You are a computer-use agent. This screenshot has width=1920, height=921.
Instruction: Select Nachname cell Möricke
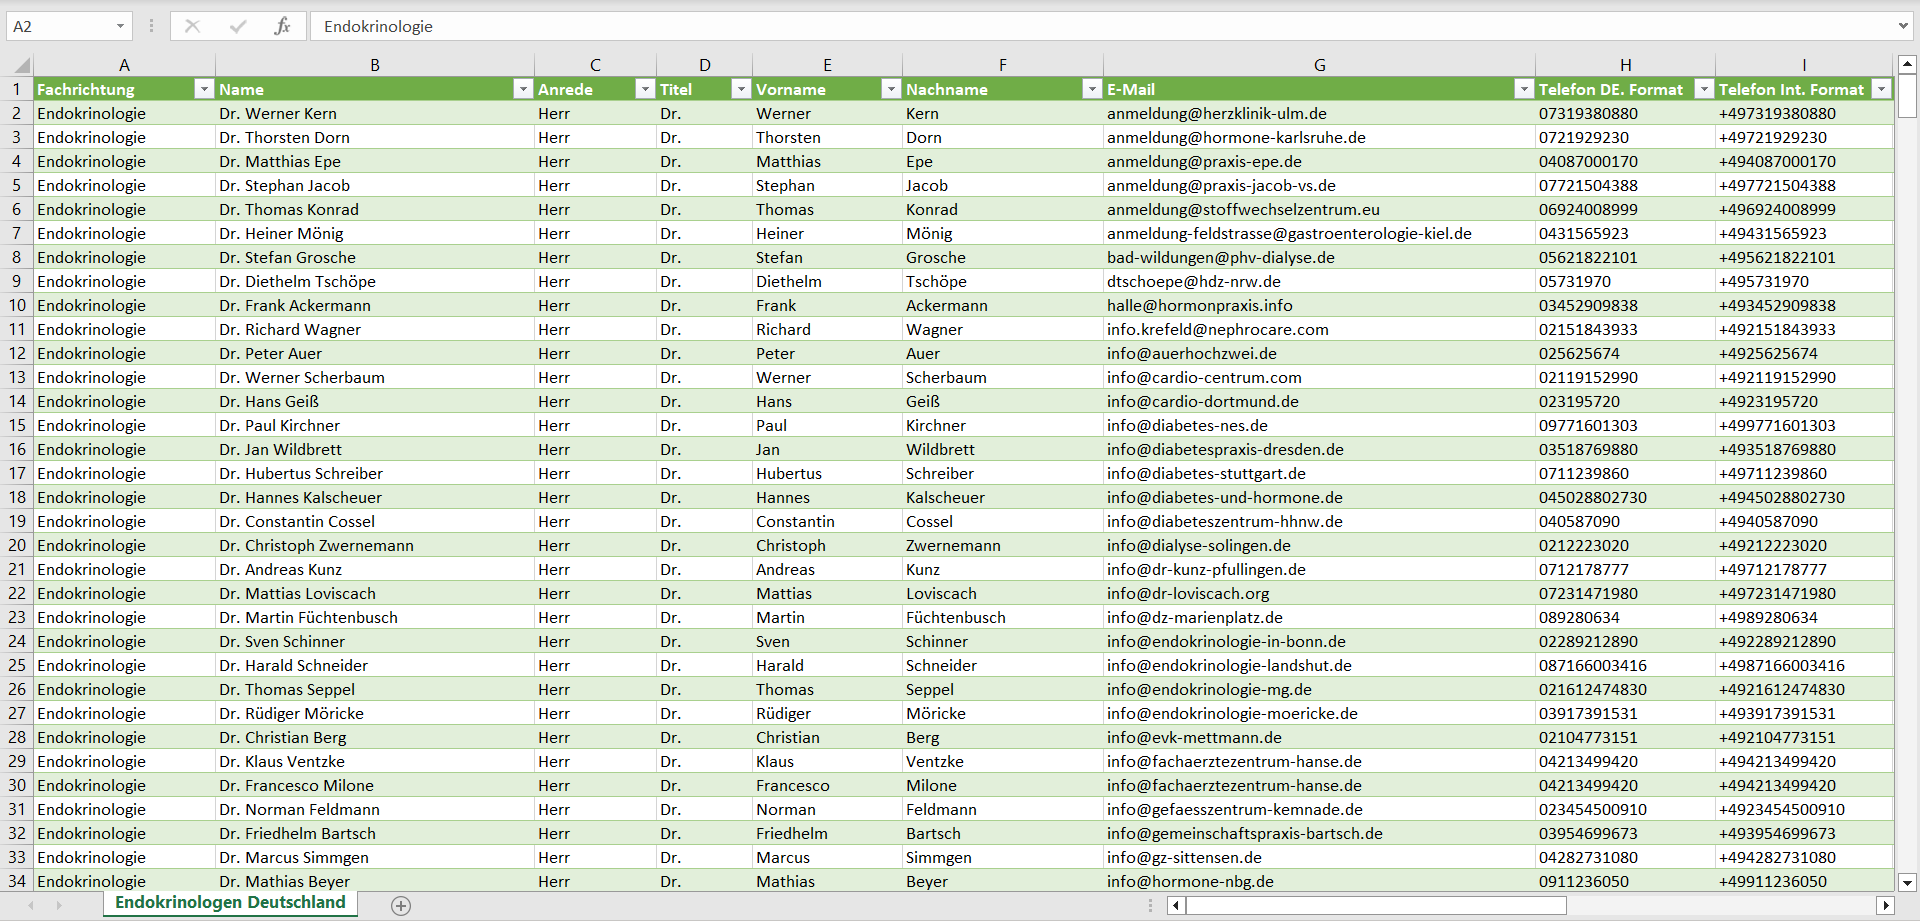pos(1003,713)
